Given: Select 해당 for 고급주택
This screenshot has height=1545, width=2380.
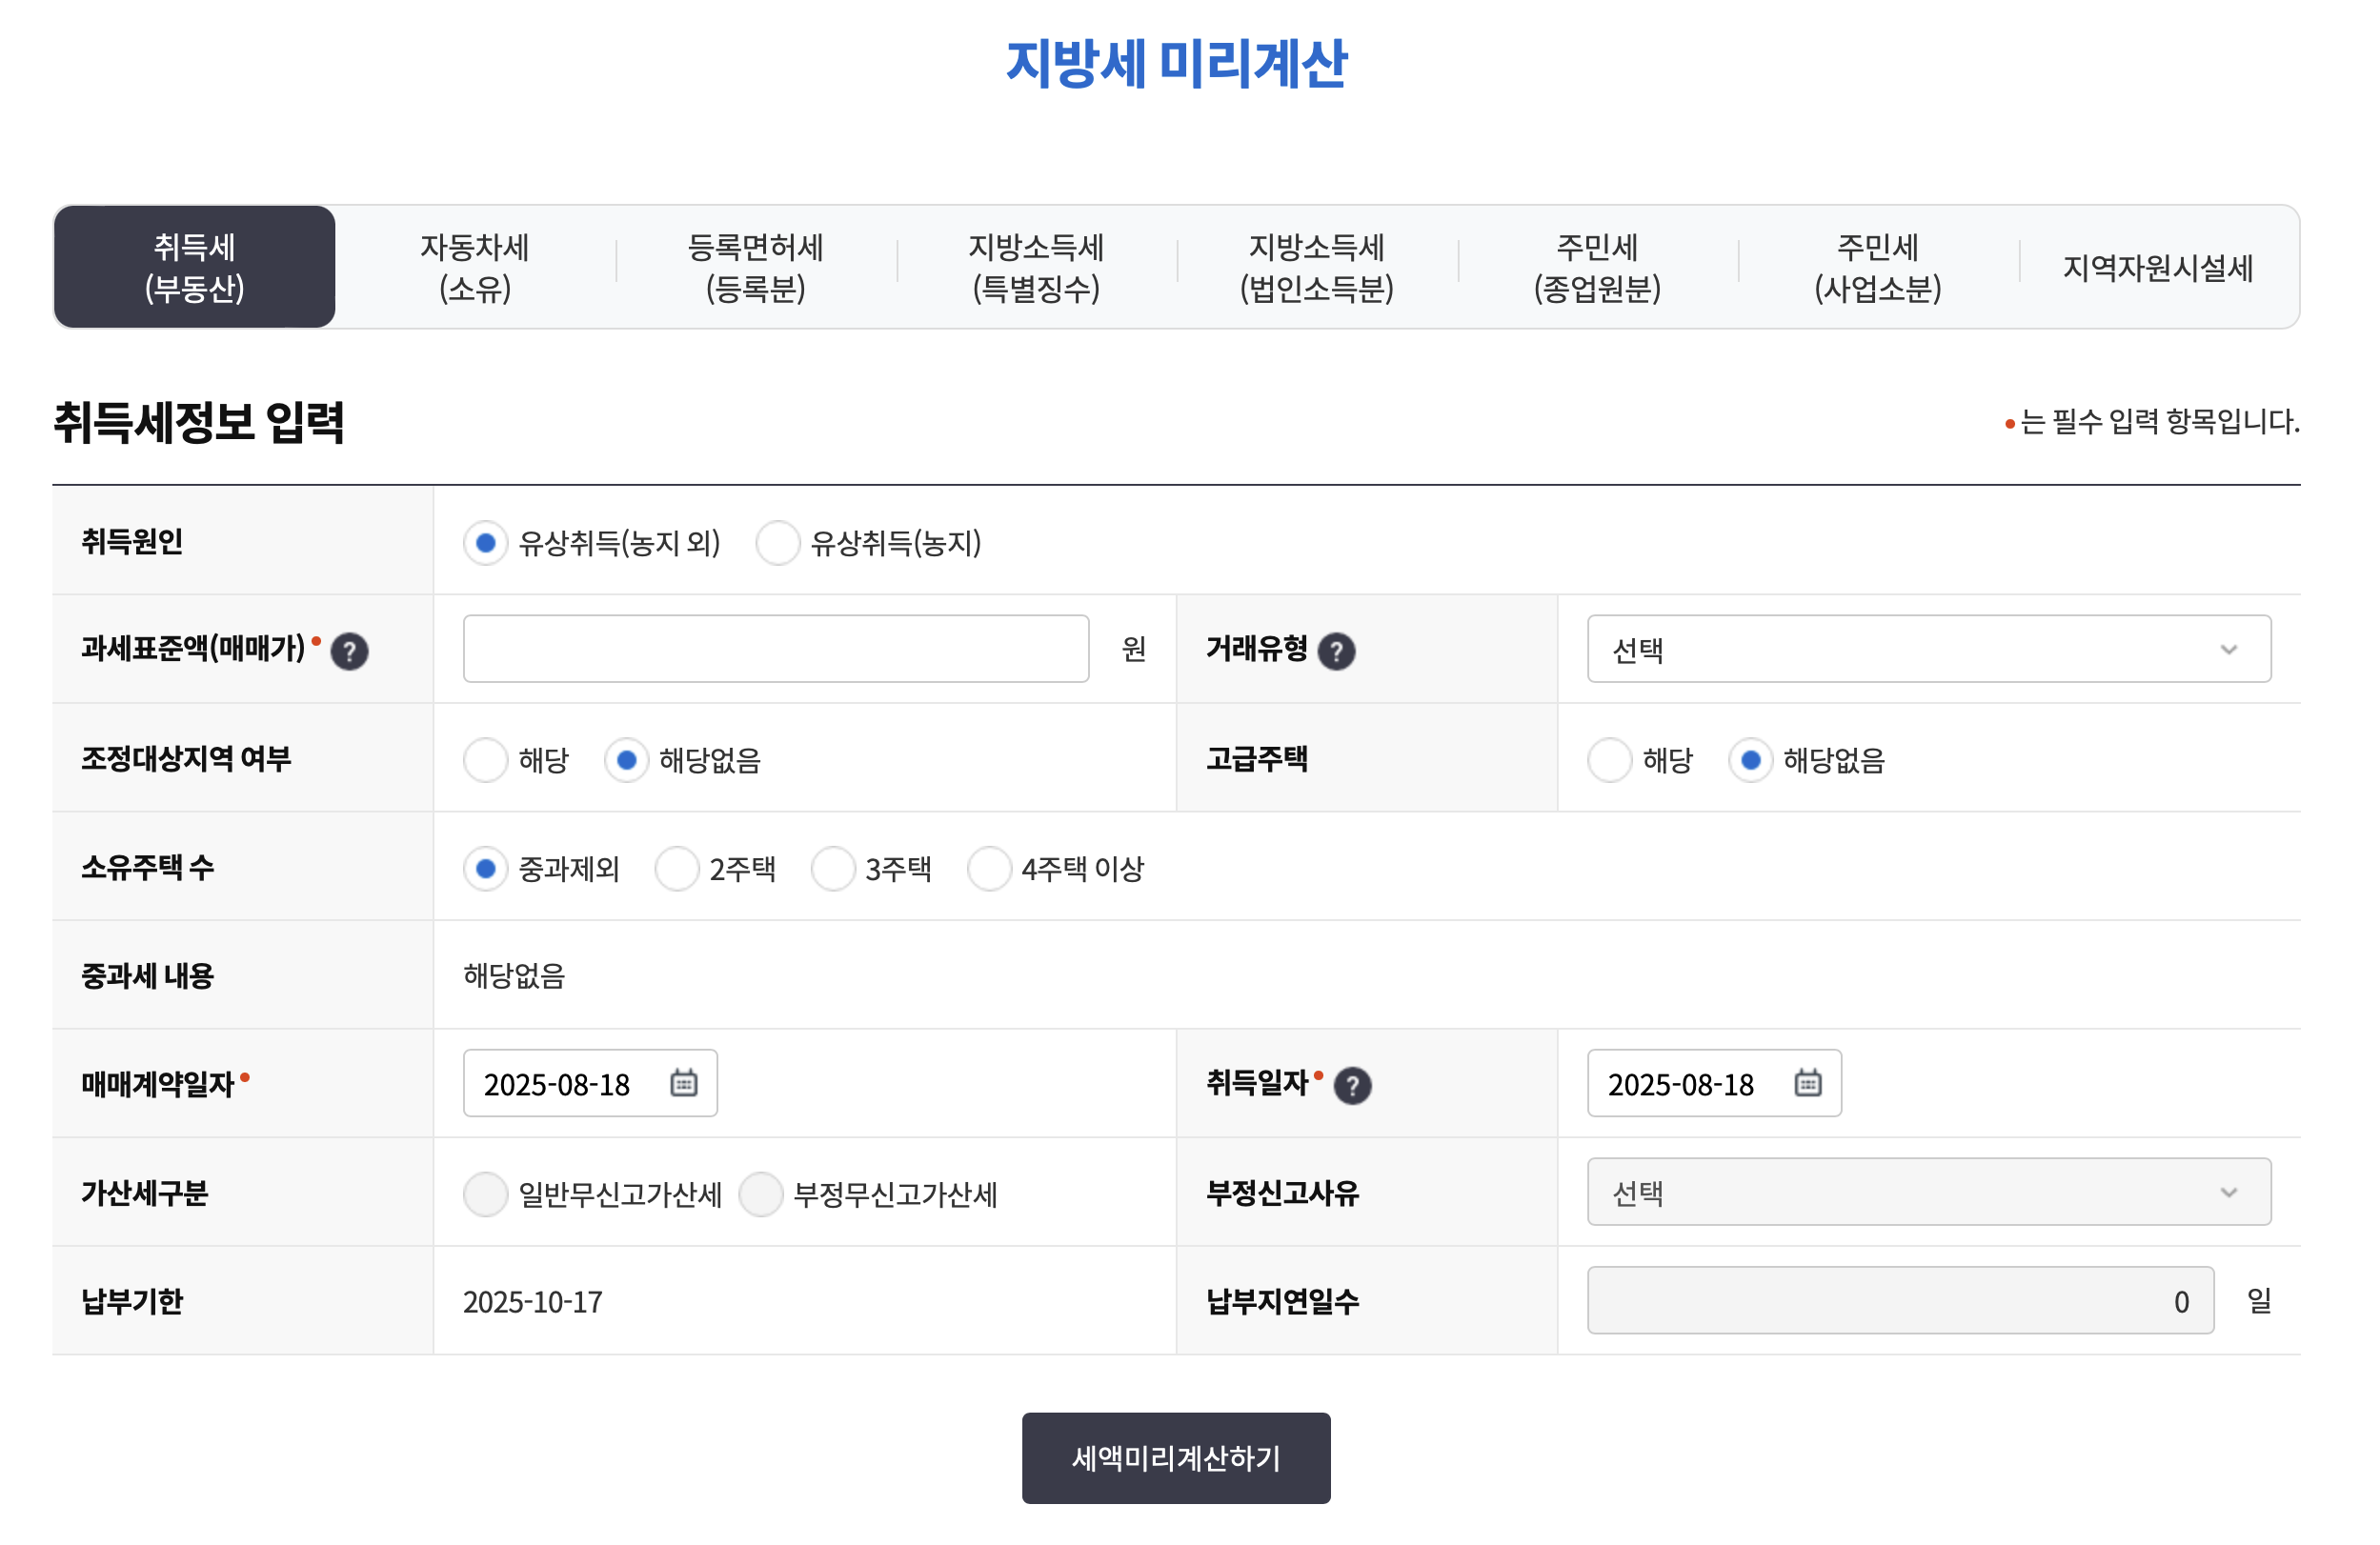Looking at the screenshot, I should (x=1610, y=760).
